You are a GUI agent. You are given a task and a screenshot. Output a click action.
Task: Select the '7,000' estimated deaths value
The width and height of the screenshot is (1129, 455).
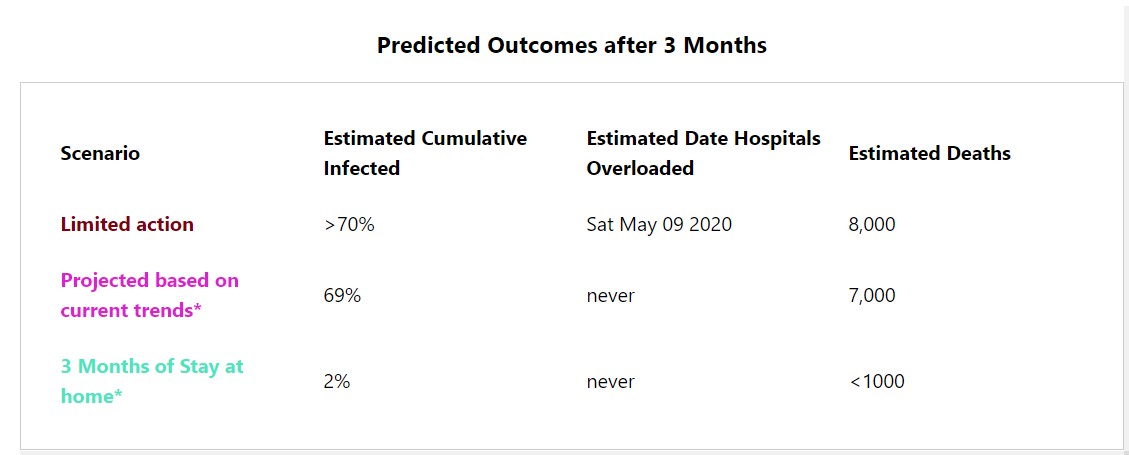(872, 295)
